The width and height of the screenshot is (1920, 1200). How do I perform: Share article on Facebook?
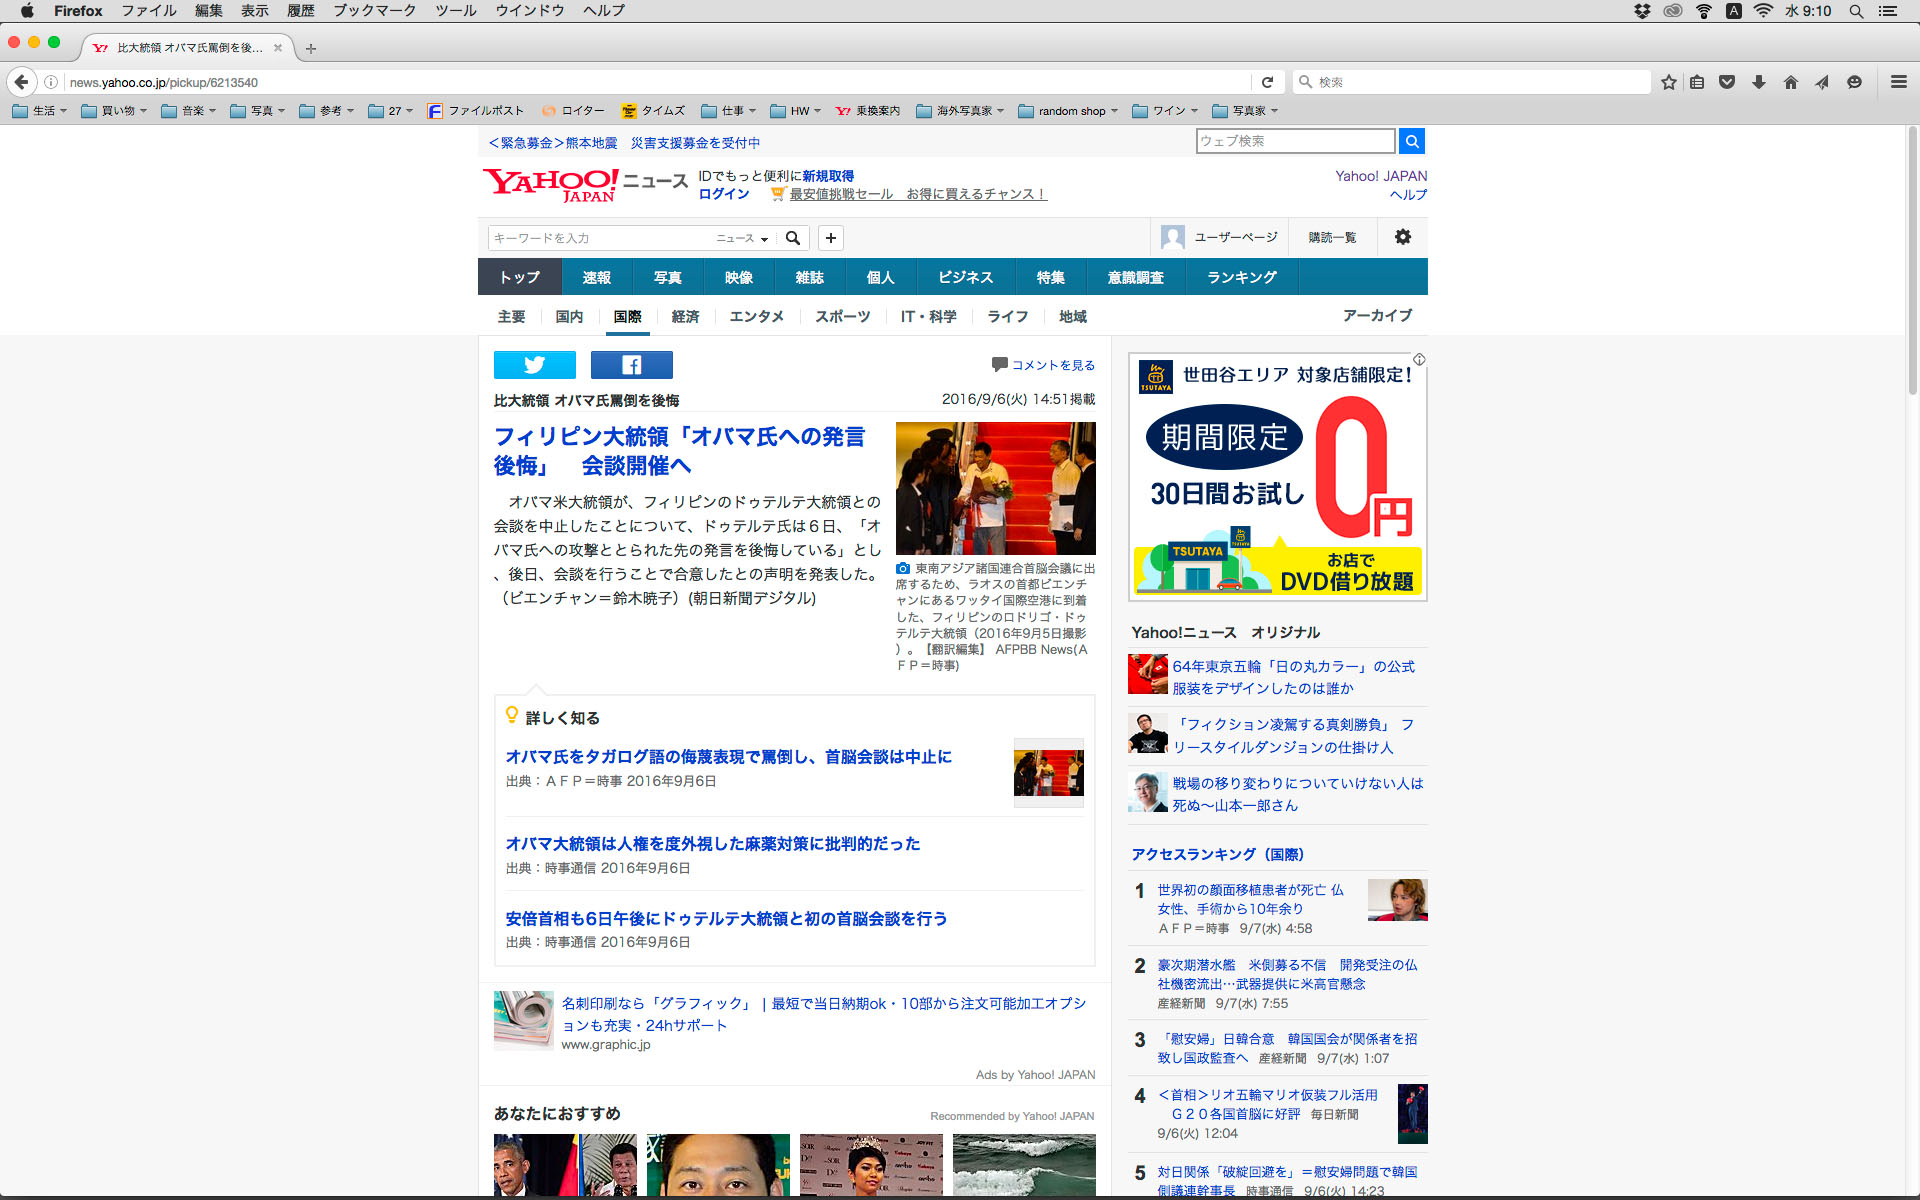pyautogui.click(x=631, y=365)
